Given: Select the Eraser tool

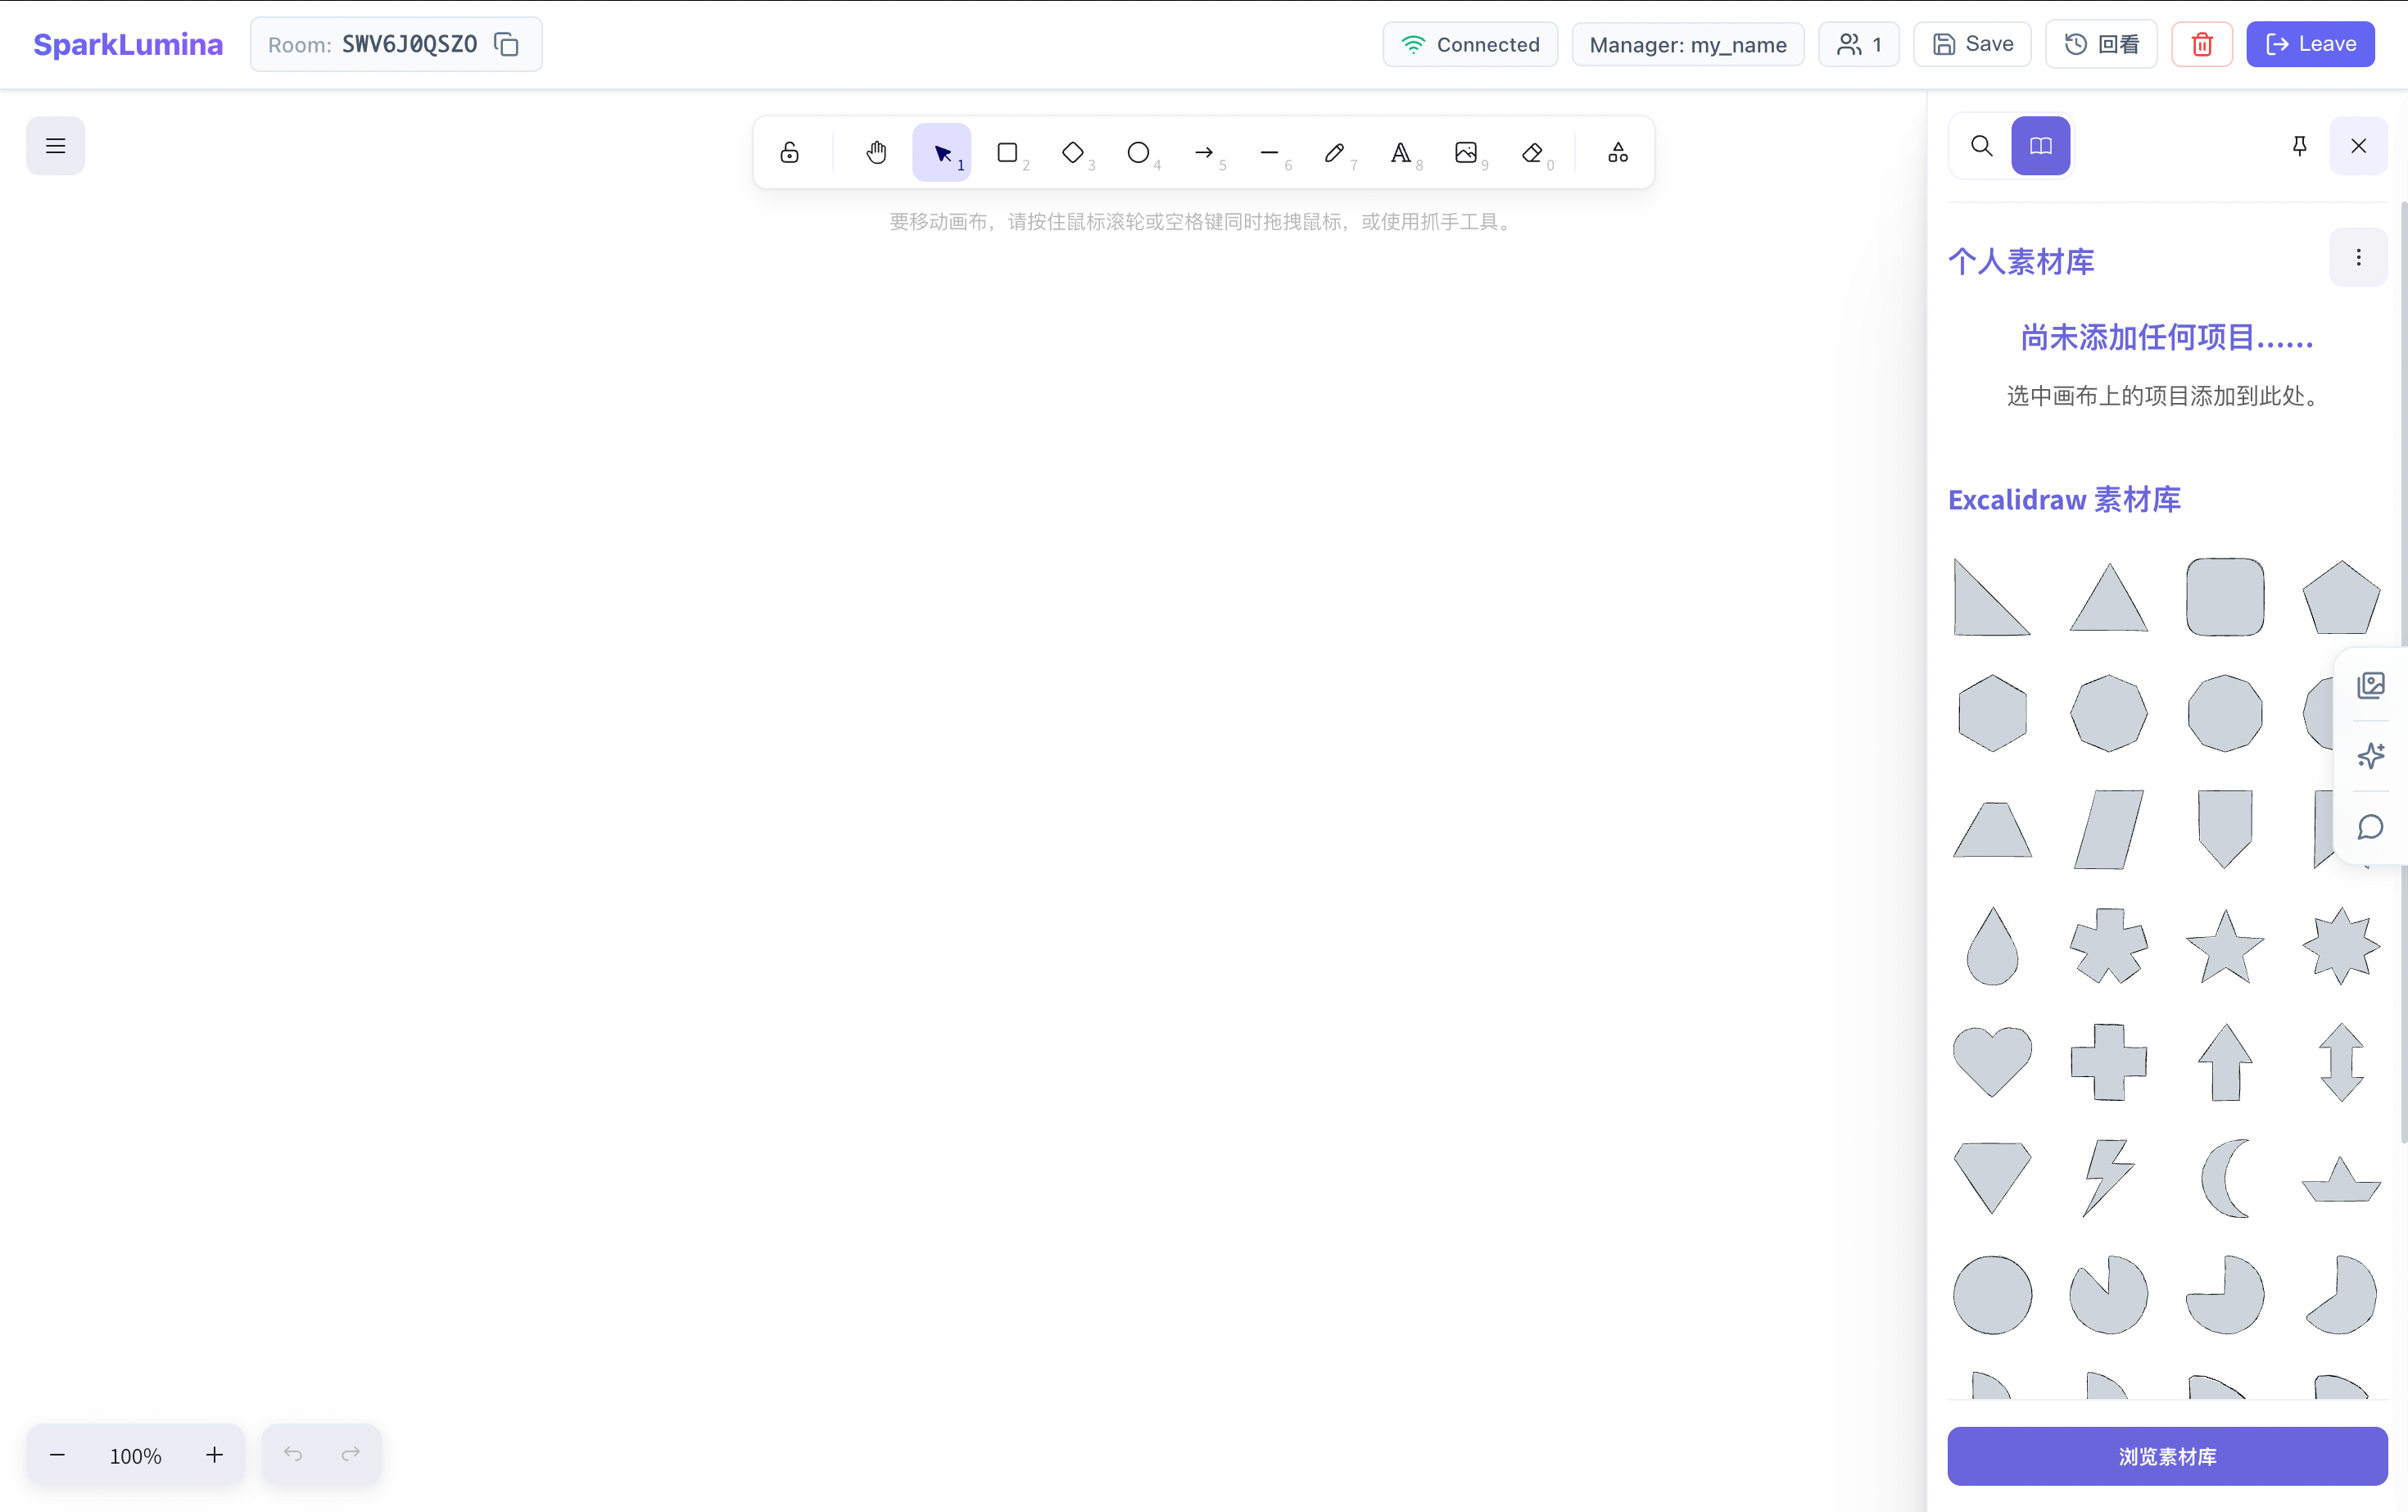Looking at the screenshot, I should point(1532,152).
